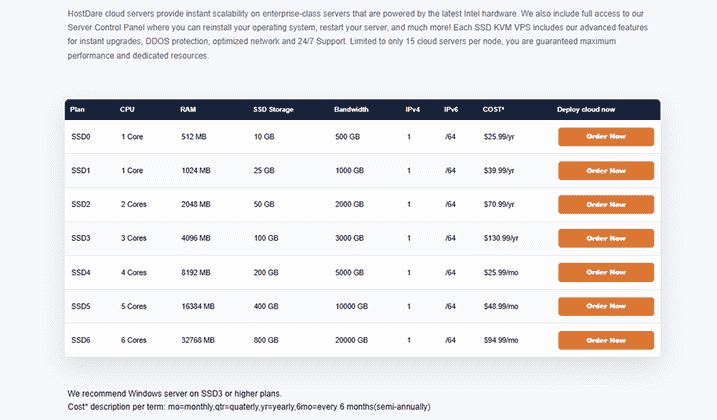Click the $25.99/yr price cell

tap(499, 137)
